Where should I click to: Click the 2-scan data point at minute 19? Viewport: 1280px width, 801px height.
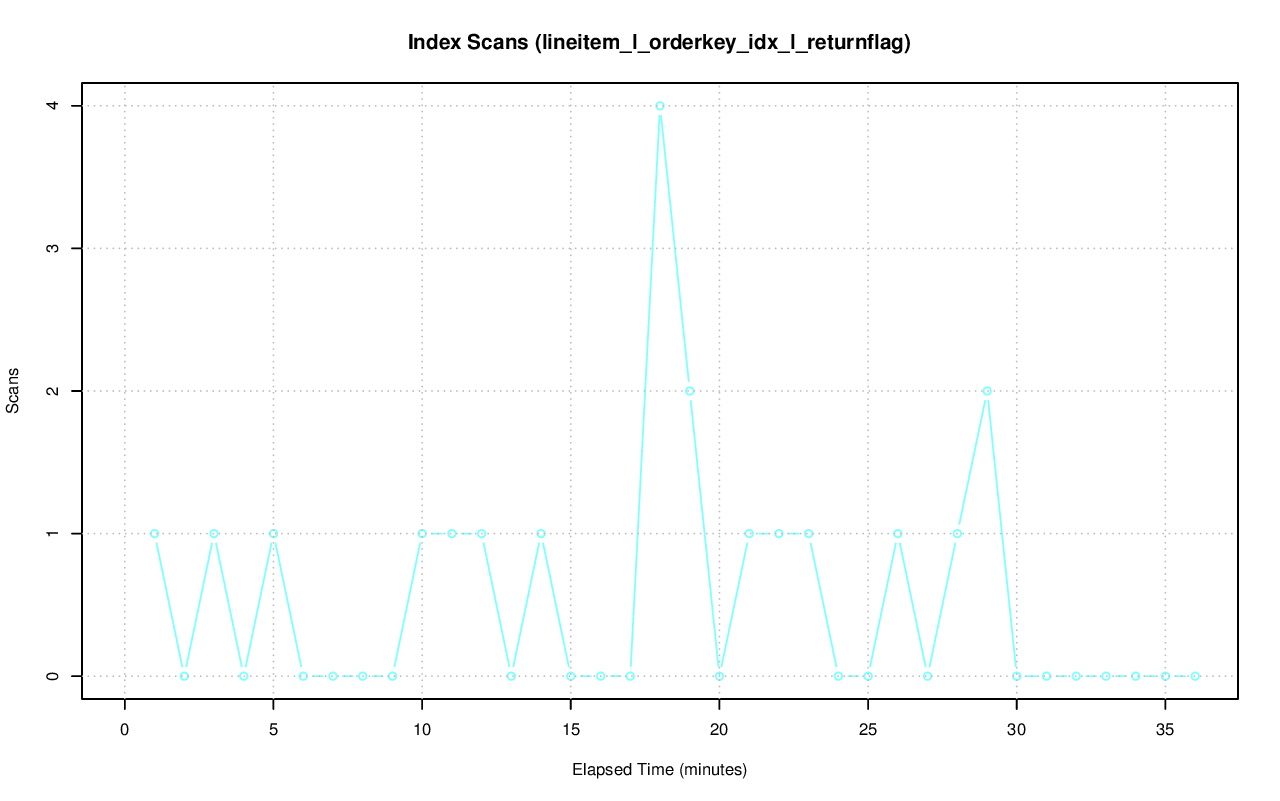690,391
